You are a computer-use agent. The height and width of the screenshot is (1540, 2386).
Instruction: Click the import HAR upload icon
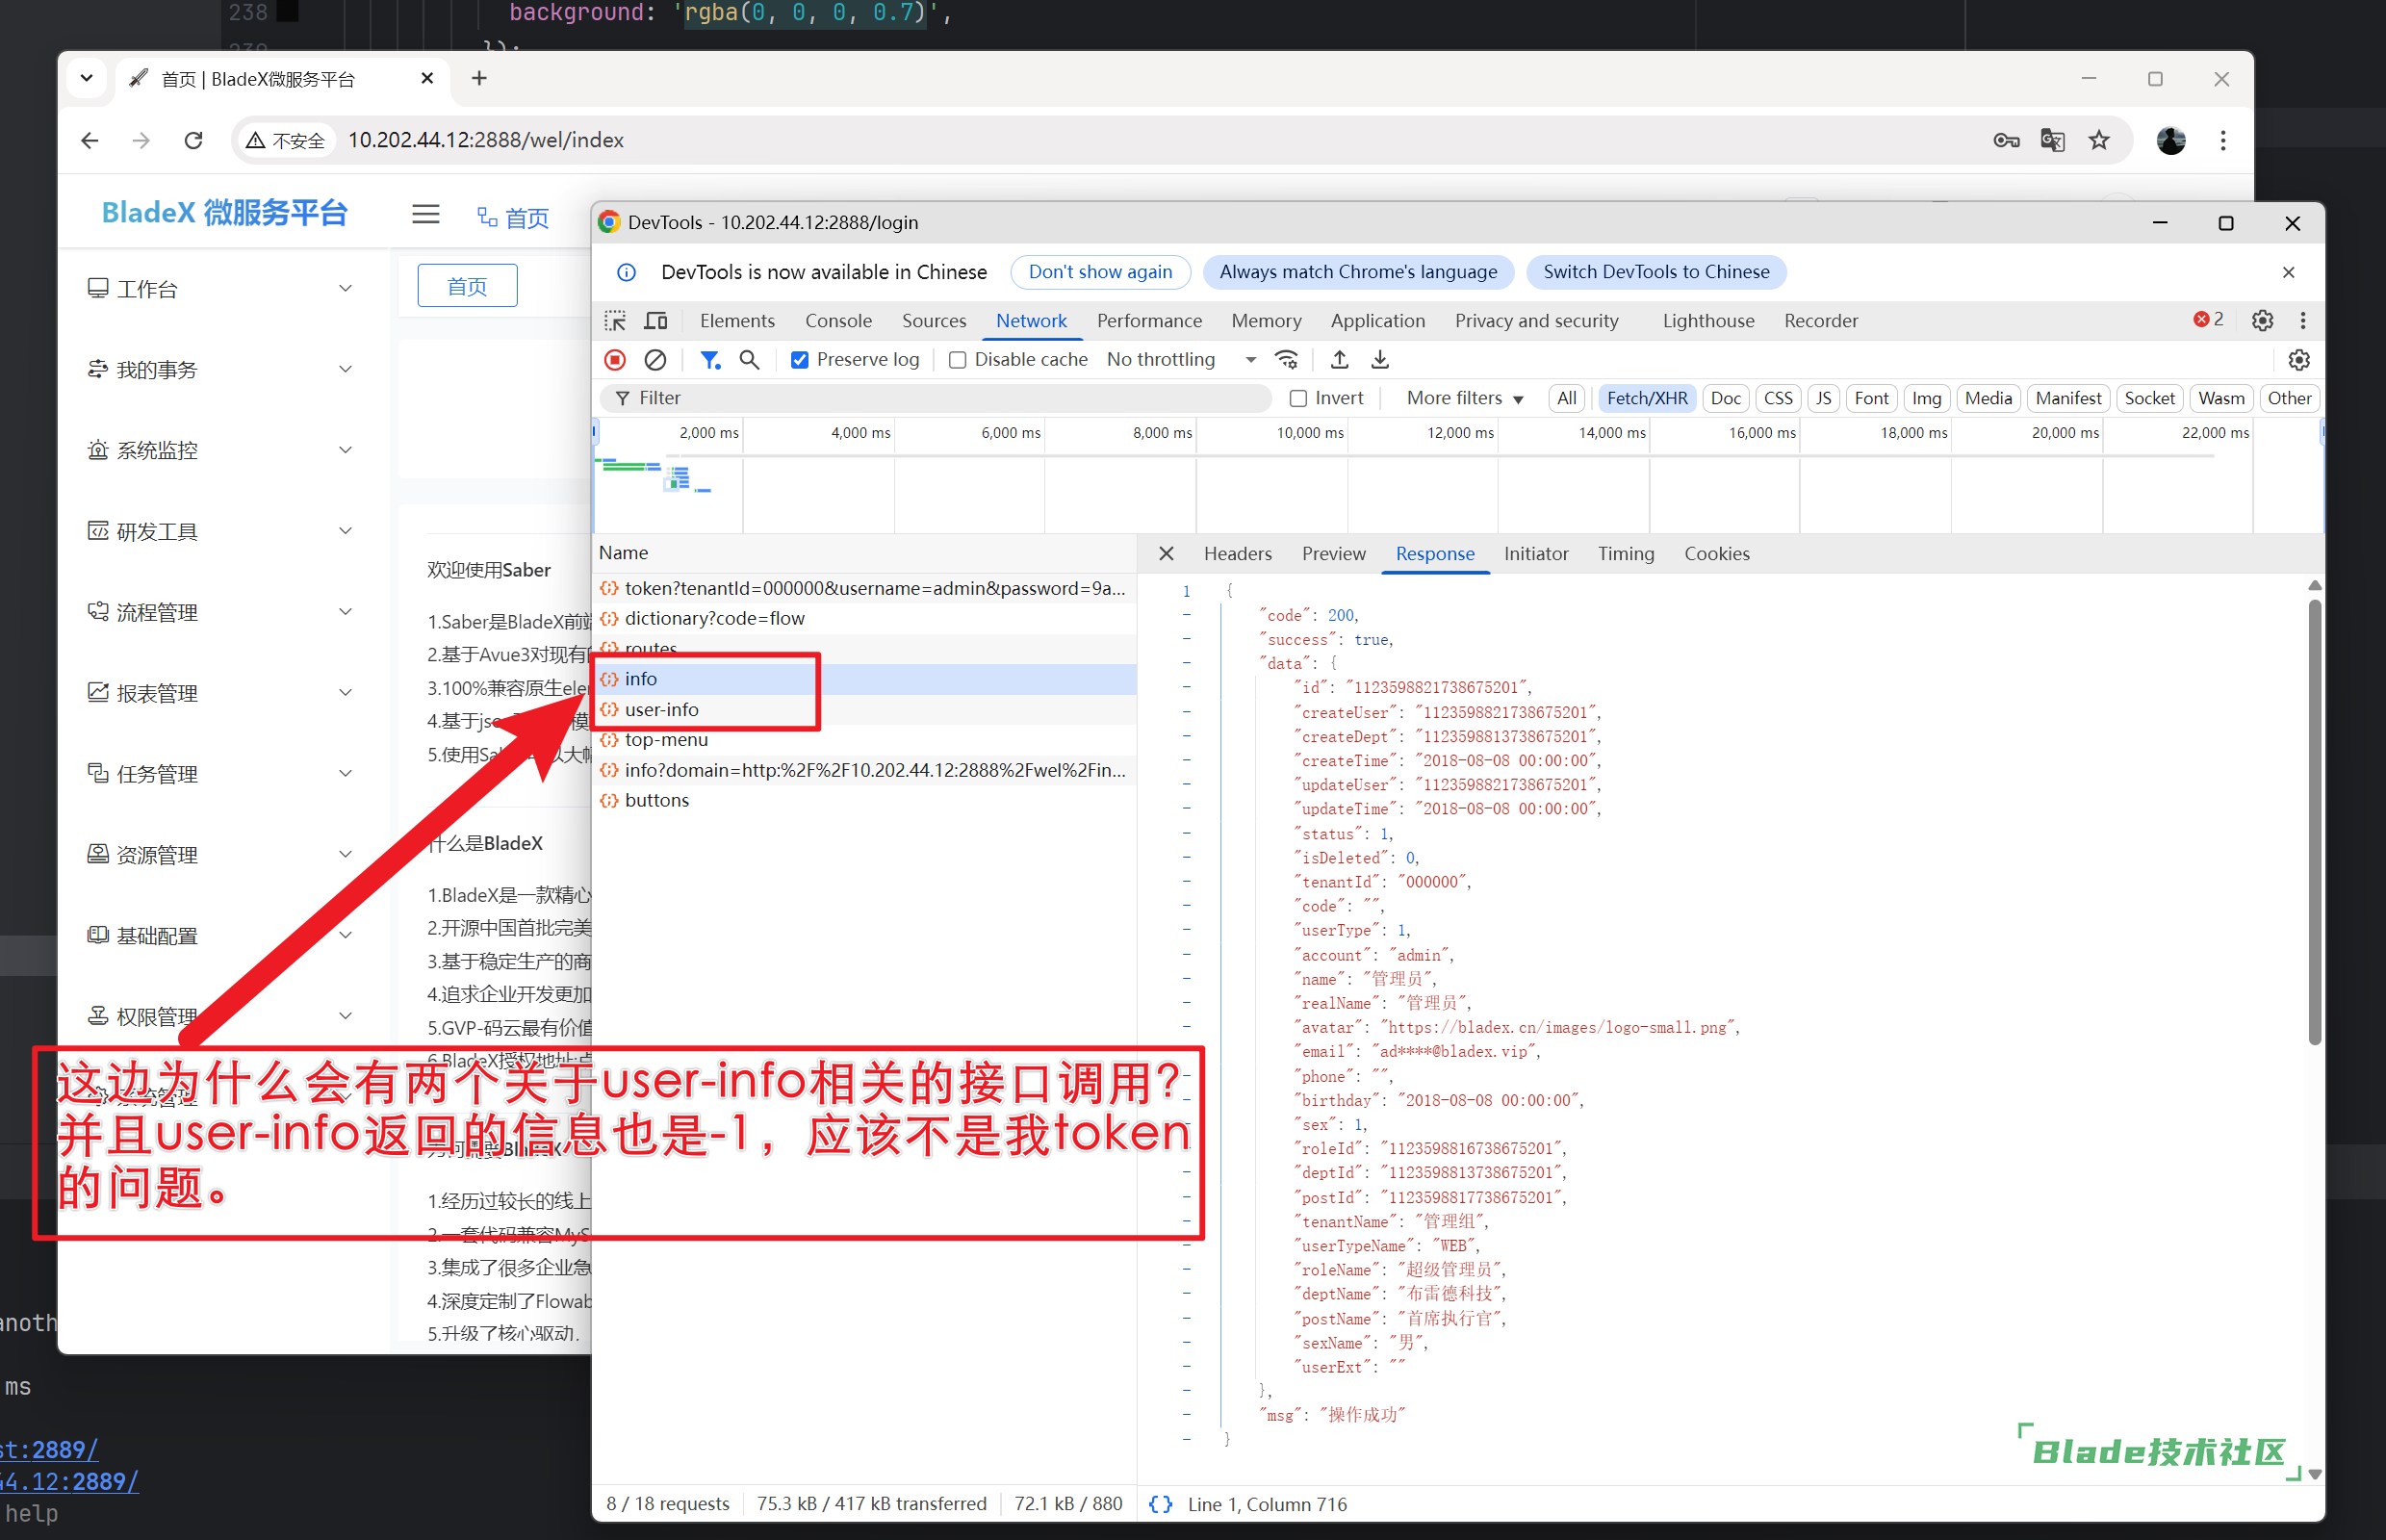tap(1340, 360)
